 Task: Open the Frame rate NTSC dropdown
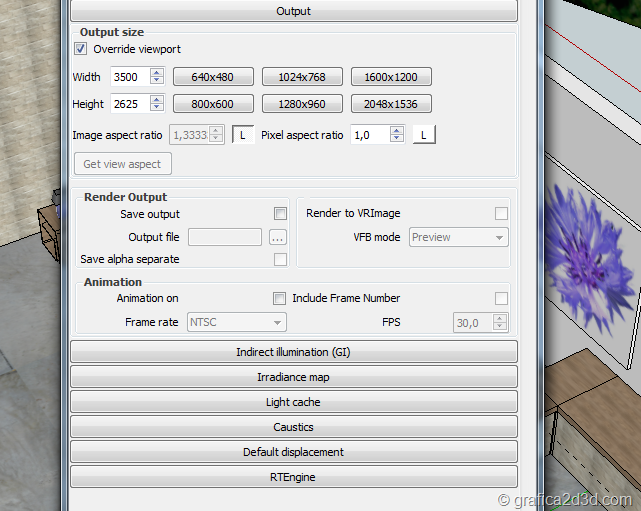[x=237, y=322]
